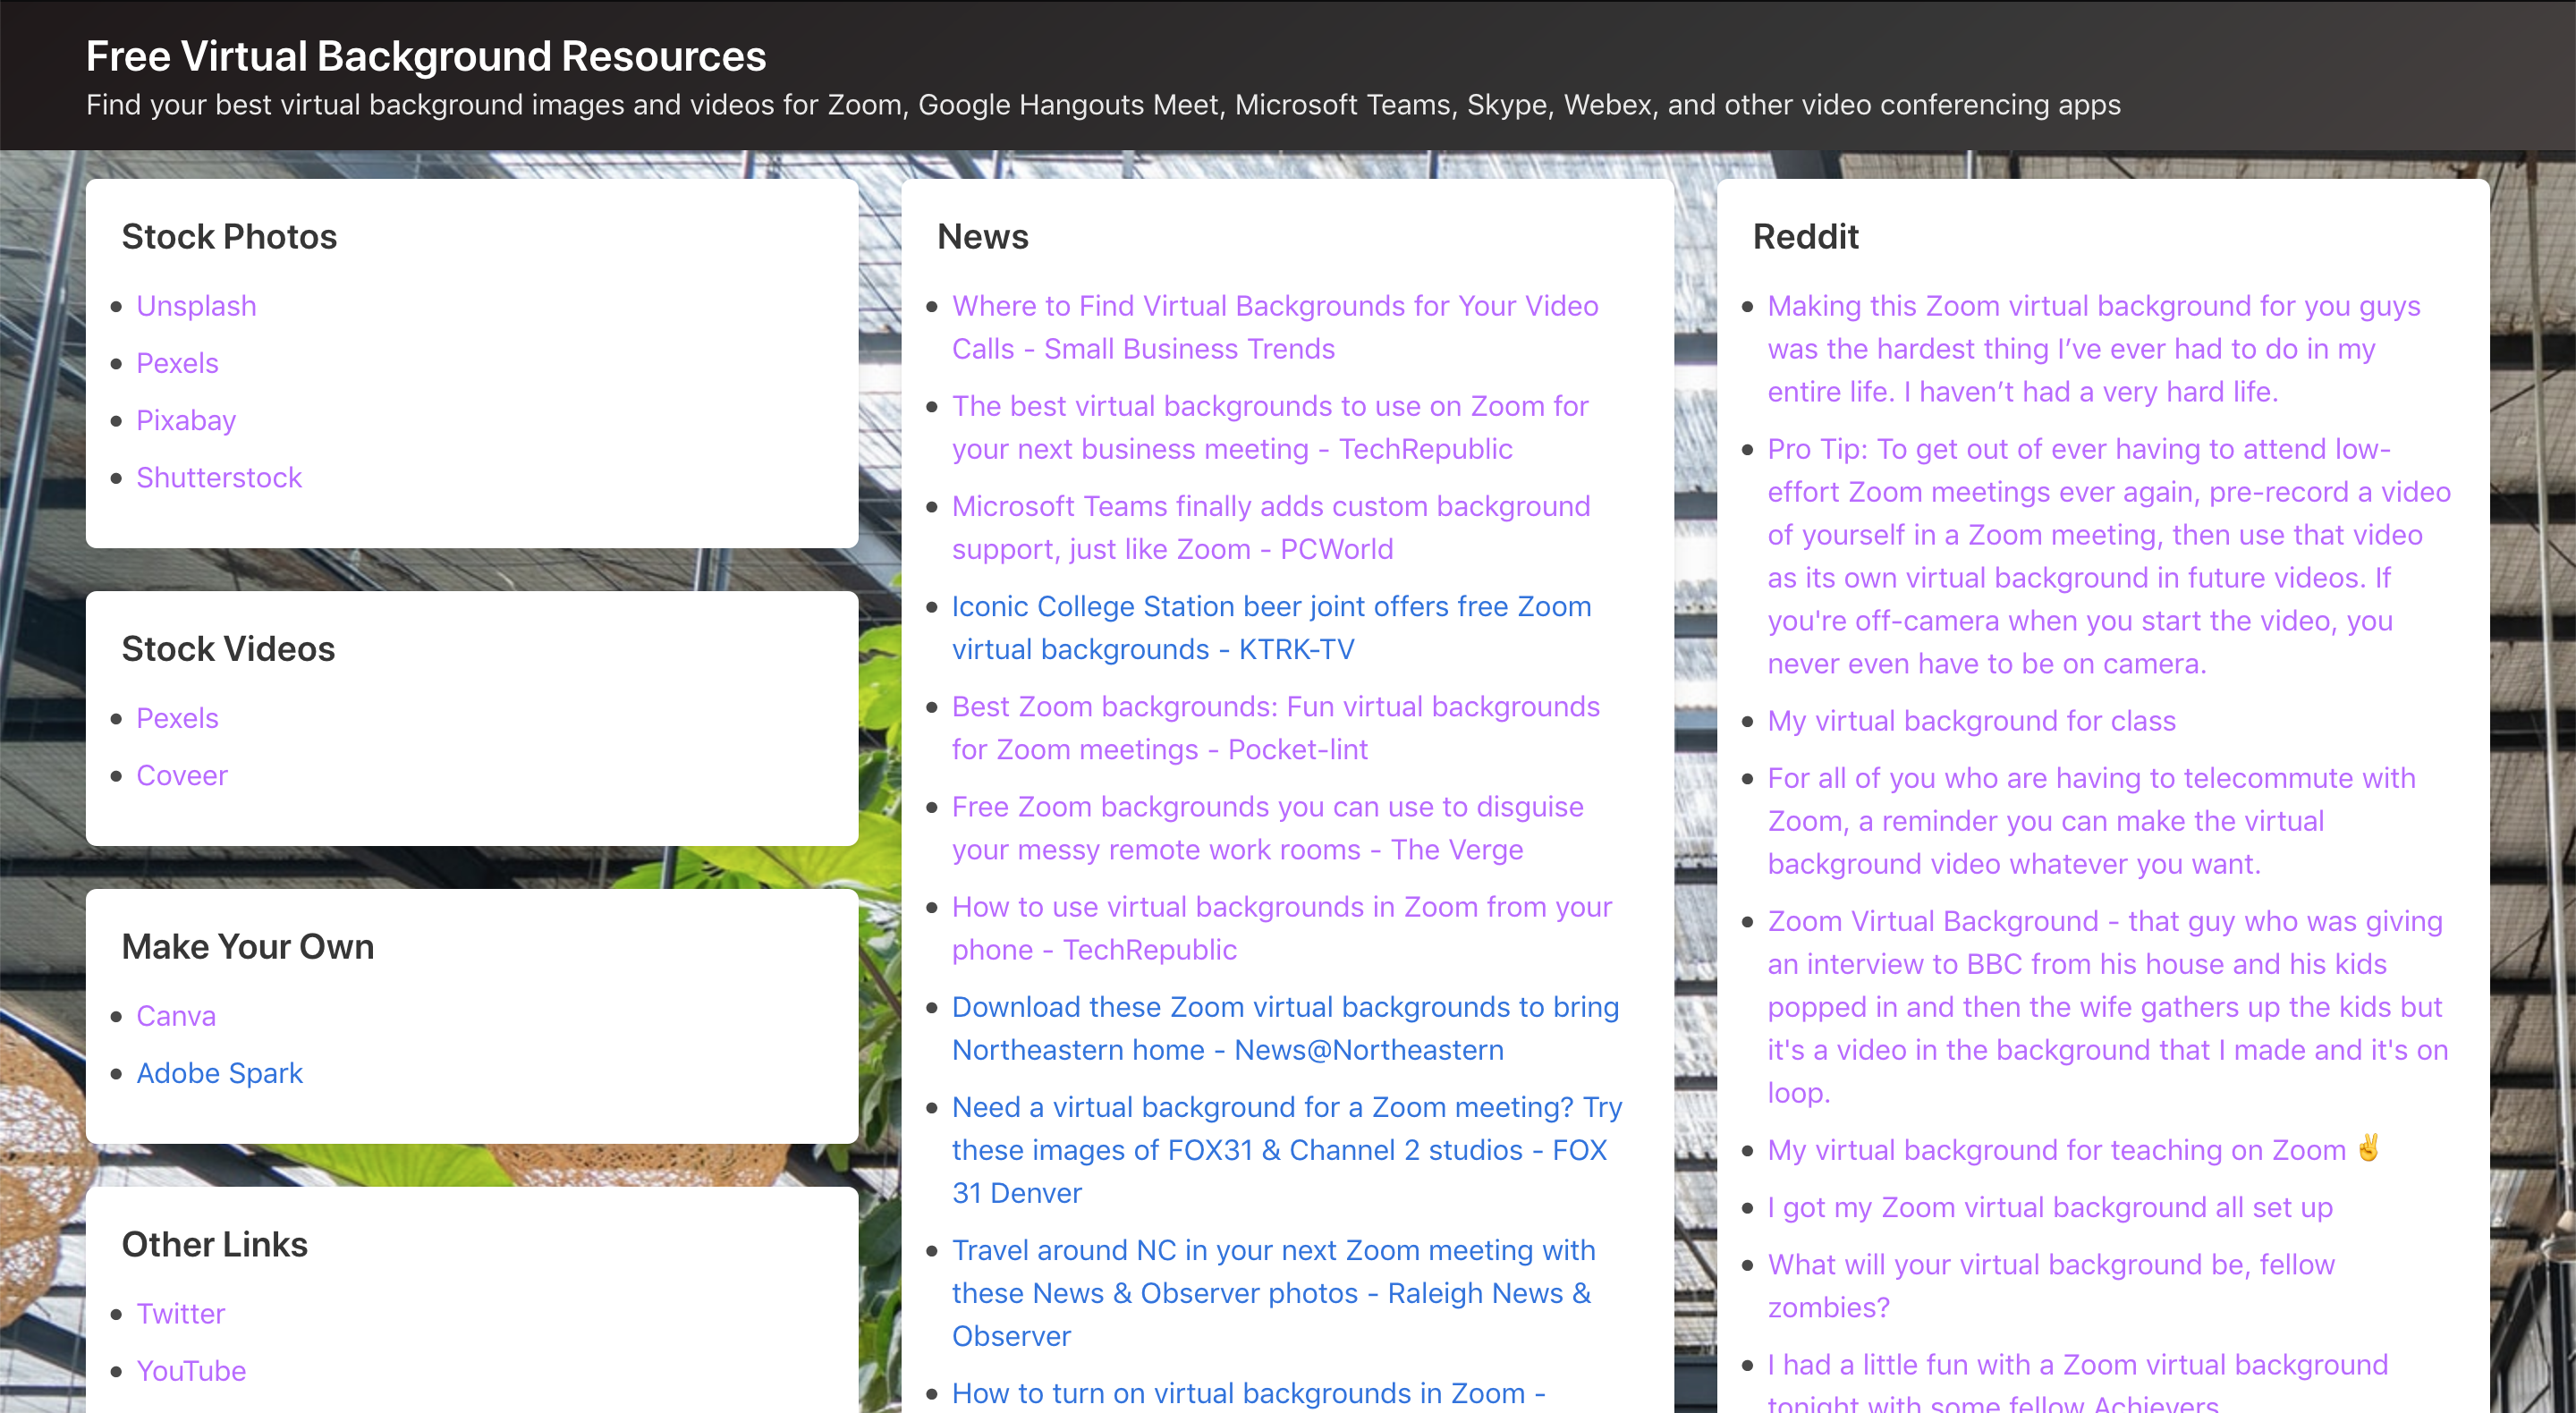Open the KTRK-TV beer joint article
The width and height of the screenshot is (2576, 1413).
[x=1271, y=627]
